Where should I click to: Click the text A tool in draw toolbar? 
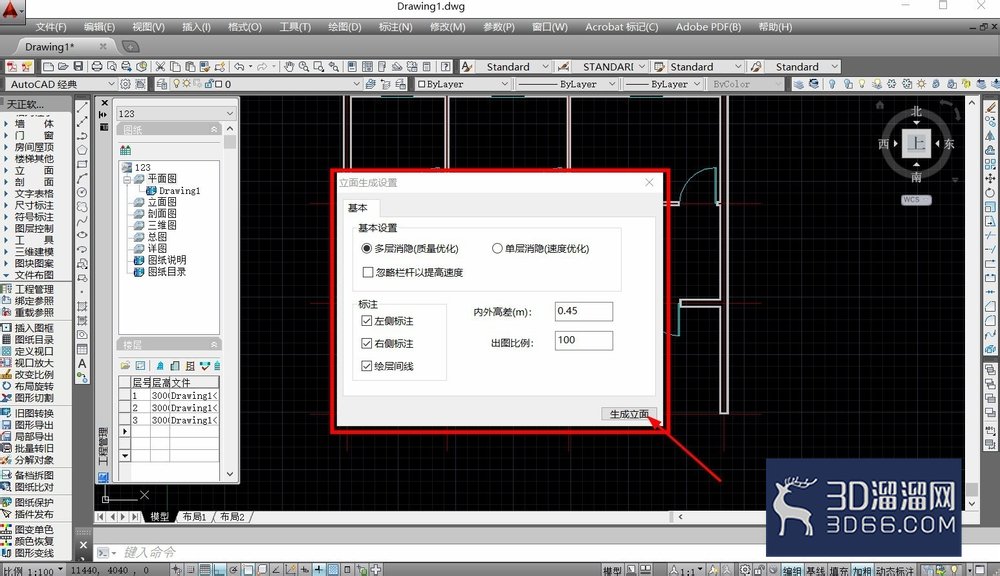[82, 363]
